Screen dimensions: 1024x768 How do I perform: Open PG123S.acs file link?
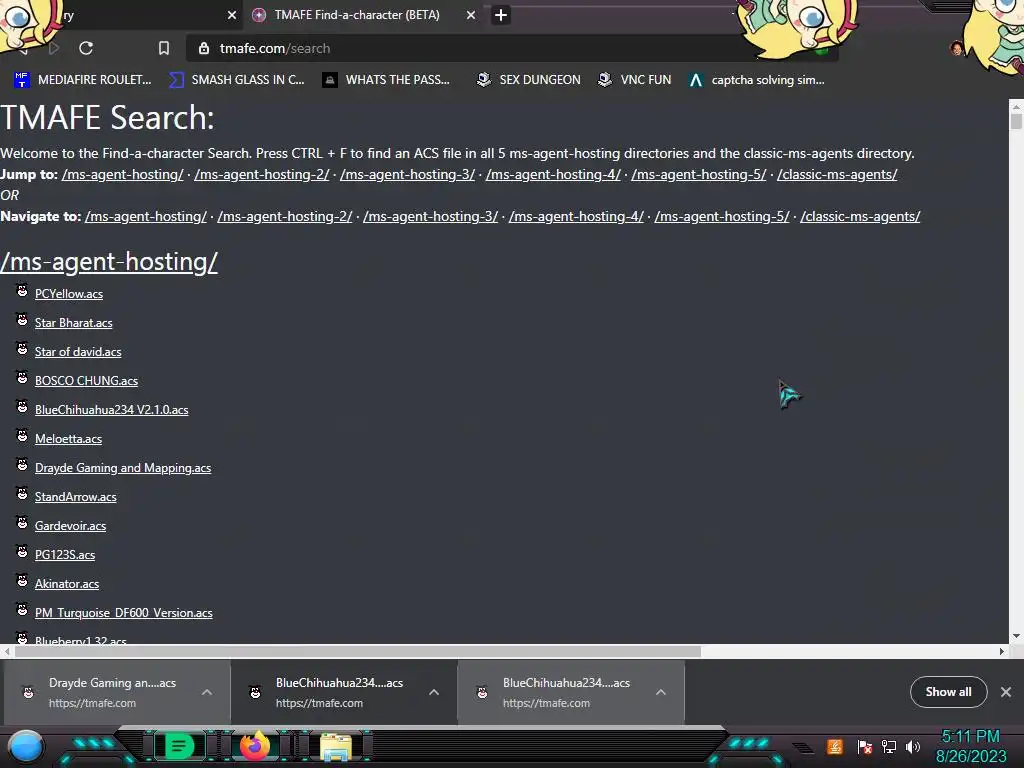[65, 555]
